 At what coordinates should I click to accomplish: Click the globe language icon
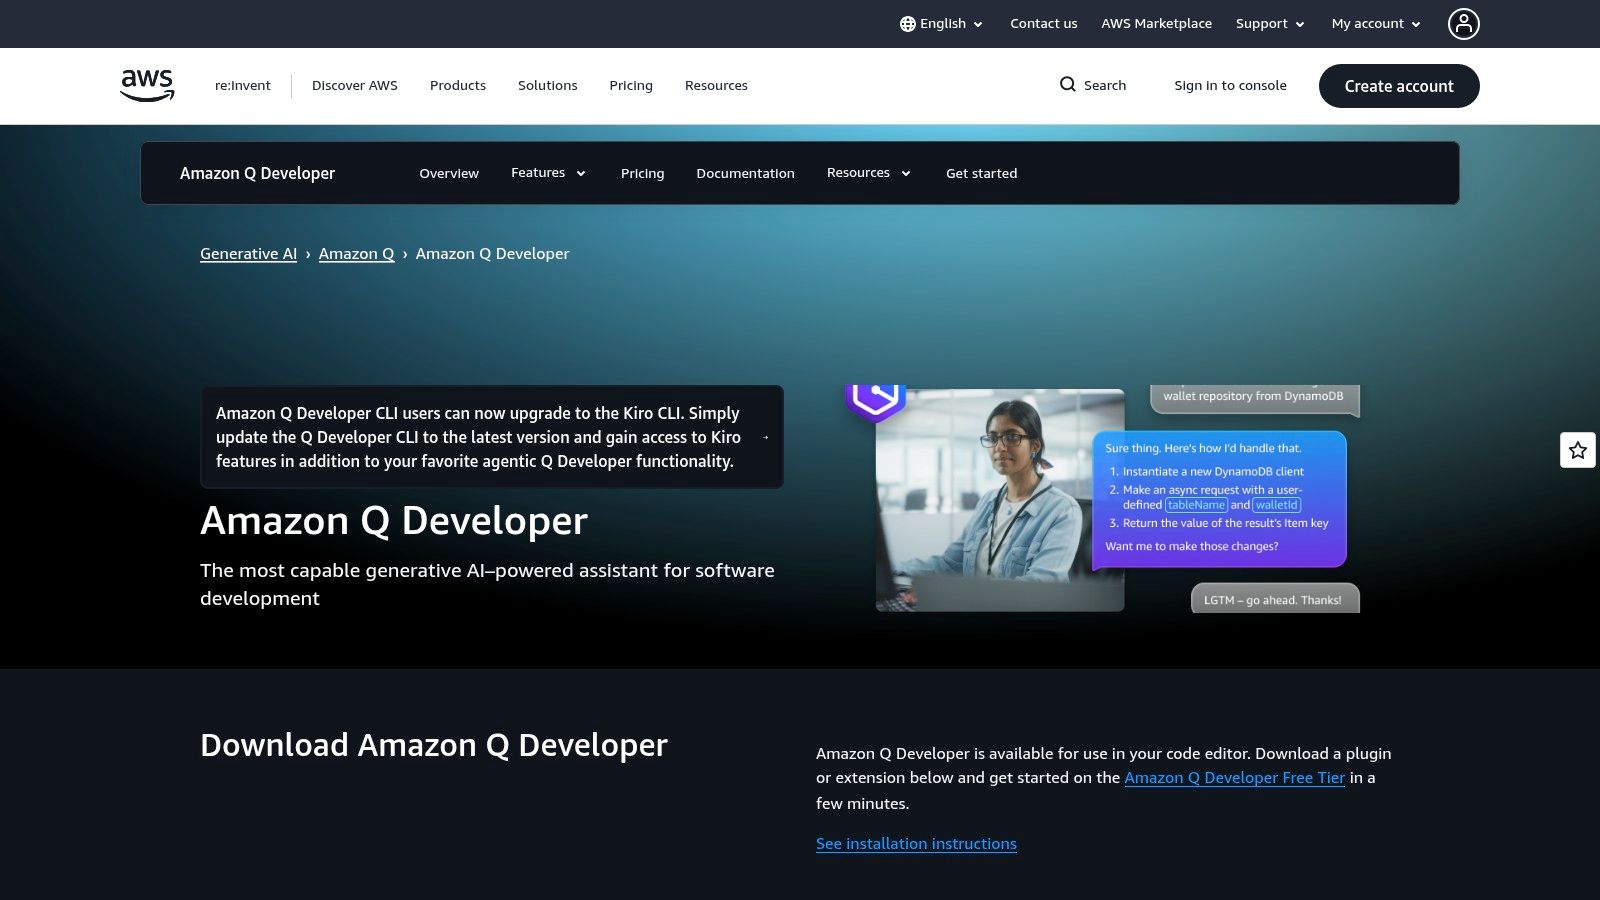(906, 23)
